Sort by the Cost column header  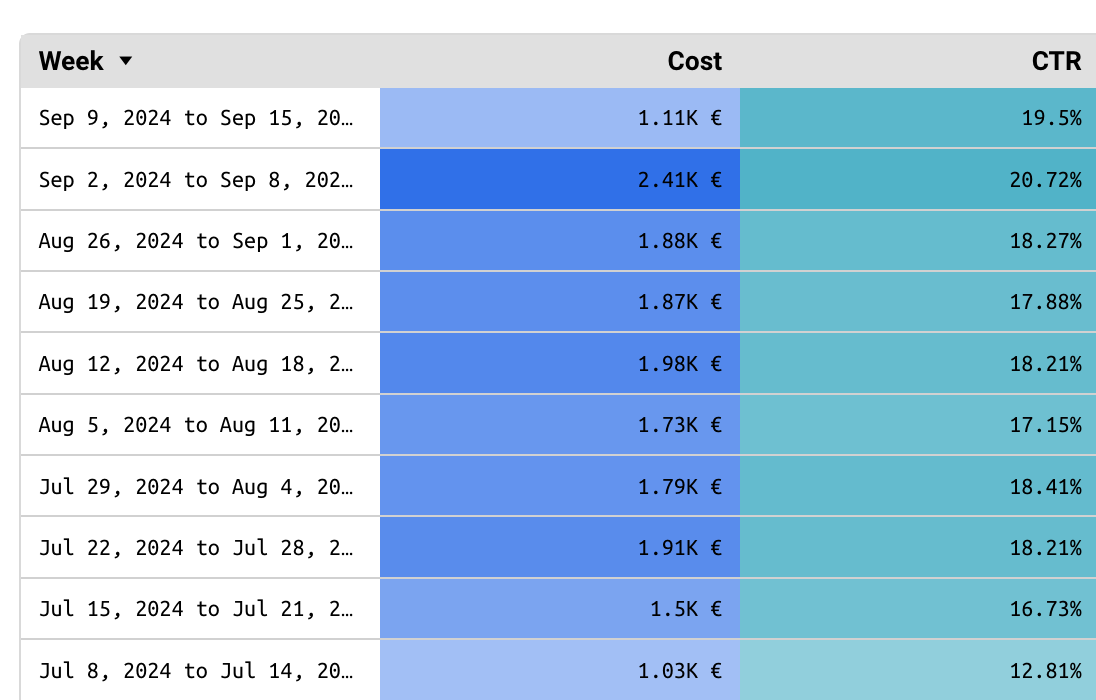pos(694,61)
